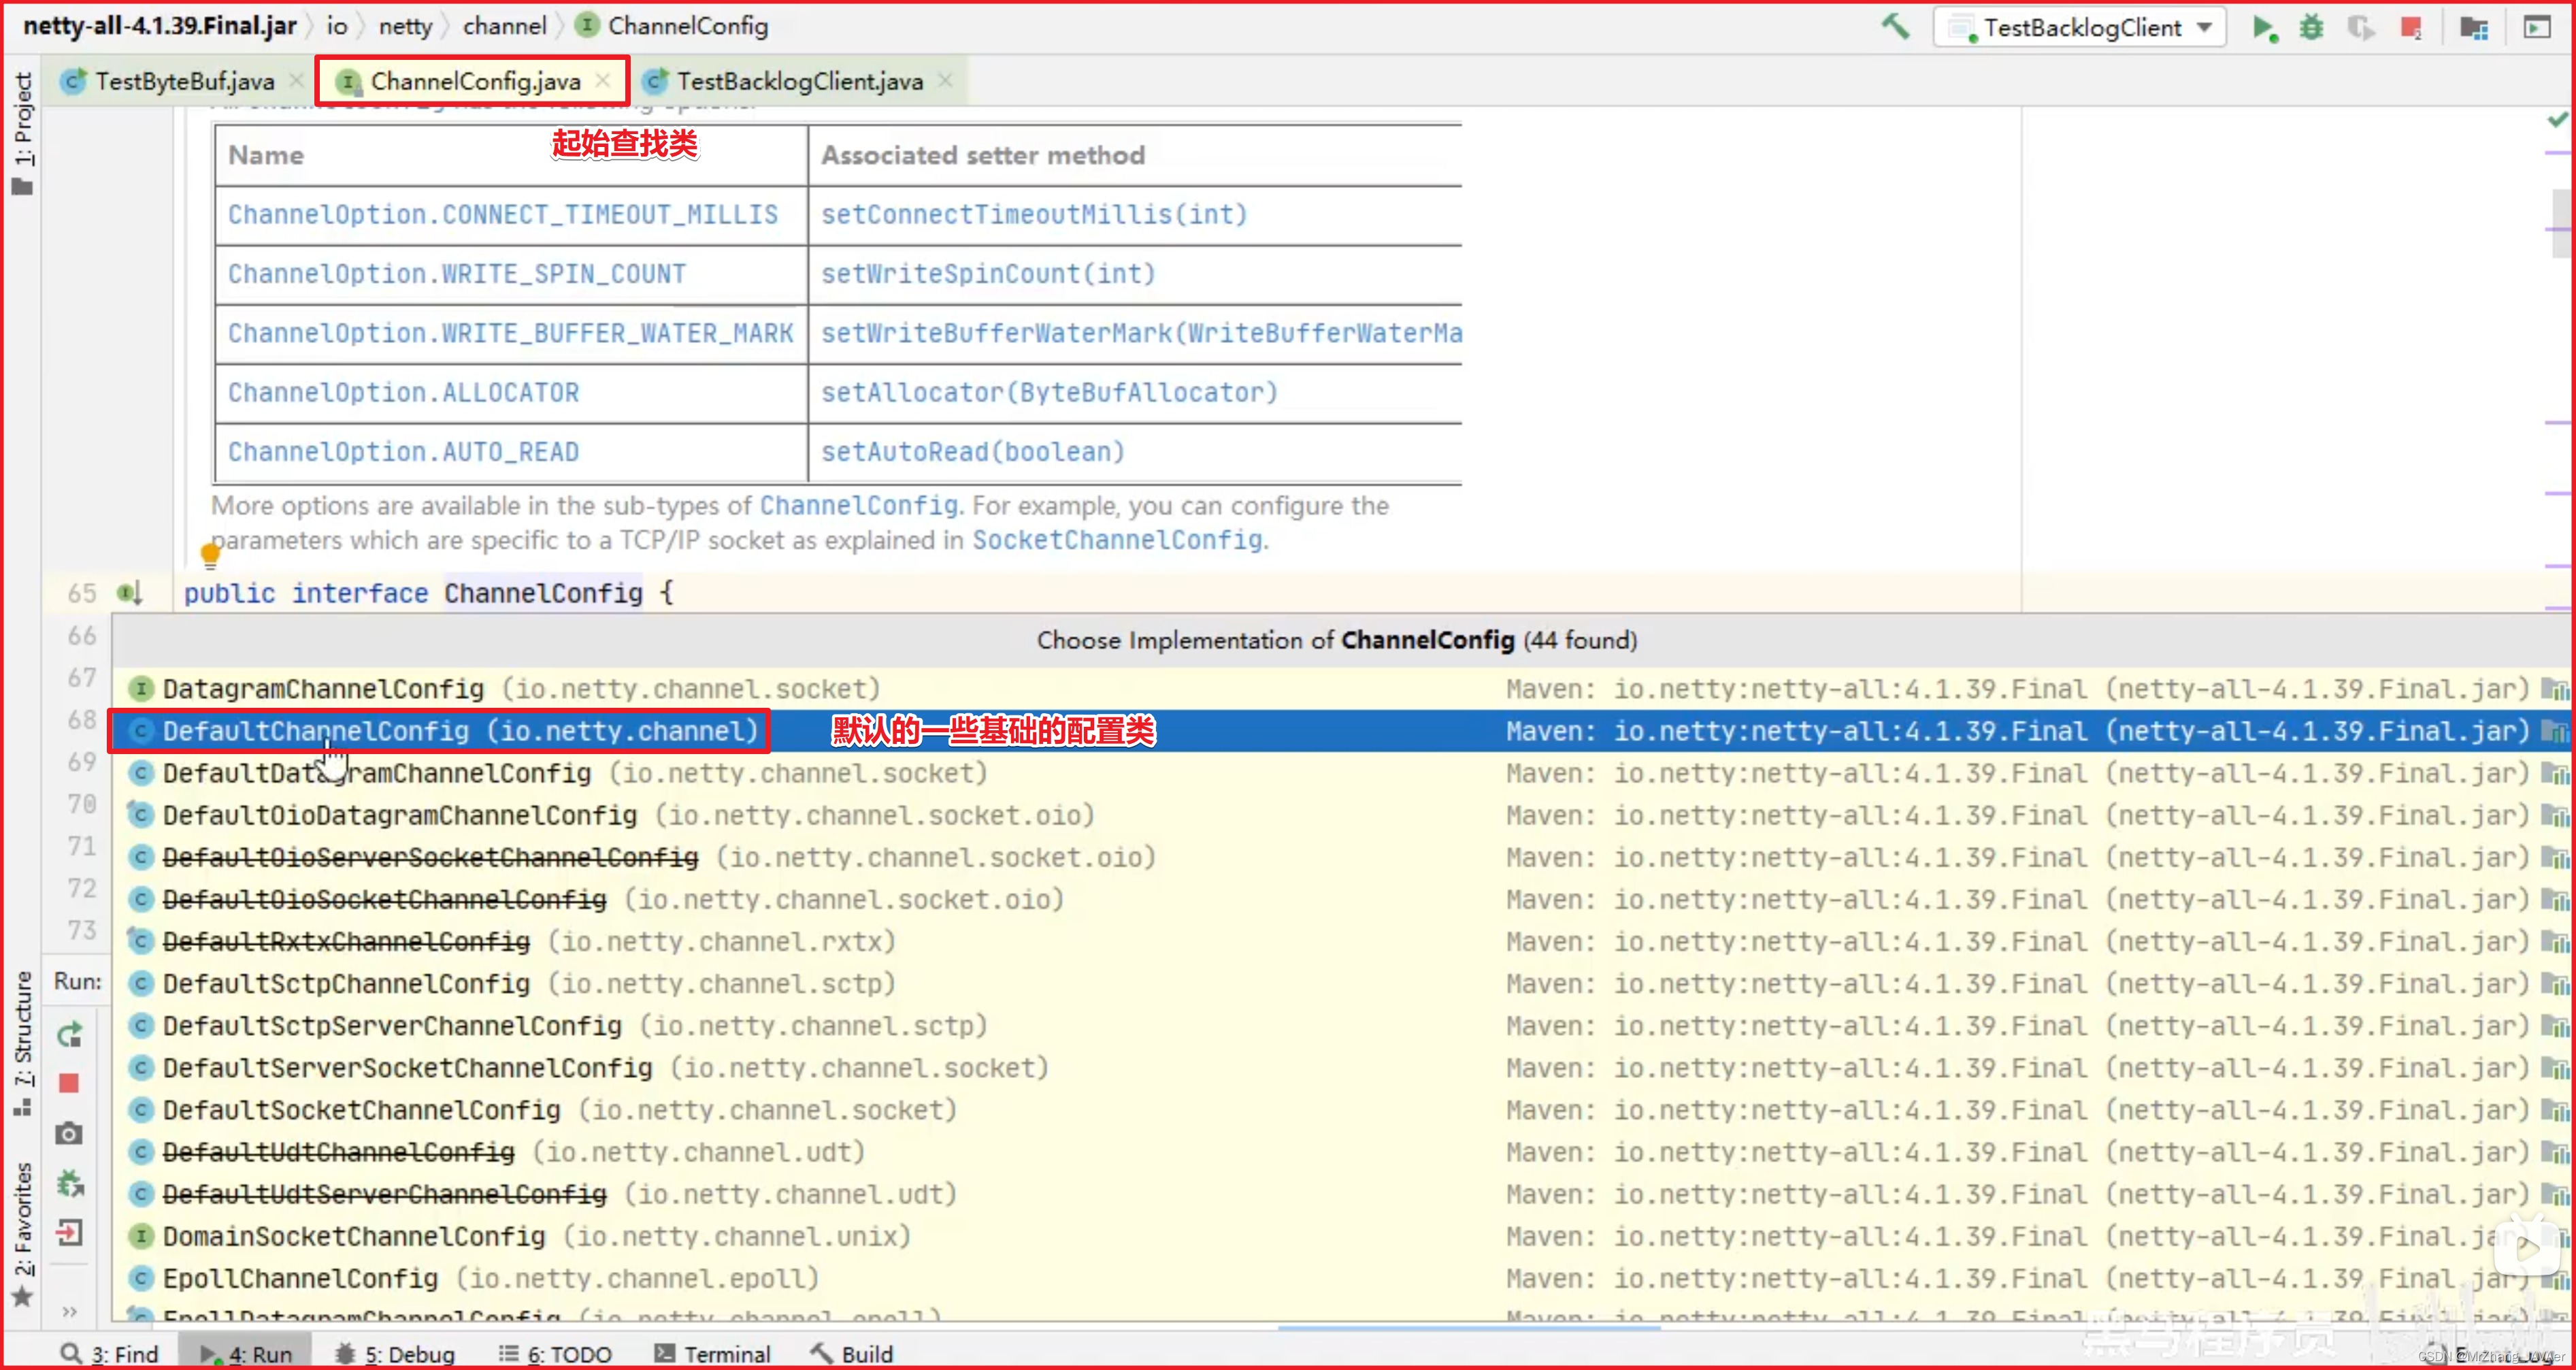This screenshot has width=2576, height=1370.
Task: Run with coverage icon in toolbar
Action: tap(2360, 27)
